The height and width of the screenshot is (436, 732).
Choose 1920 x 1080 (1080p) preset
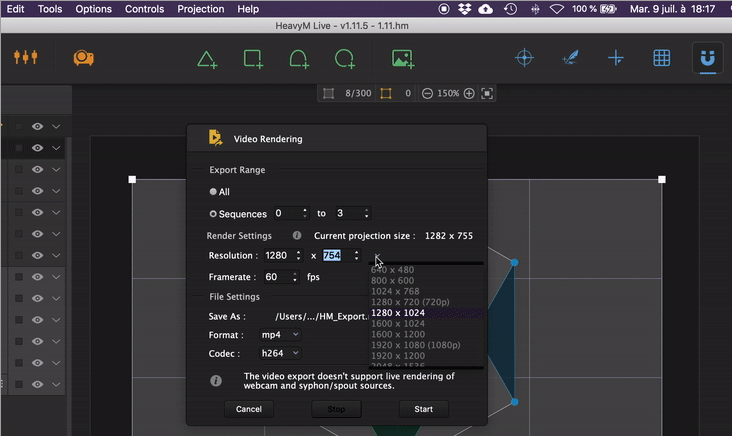click(x=426, y=345)
